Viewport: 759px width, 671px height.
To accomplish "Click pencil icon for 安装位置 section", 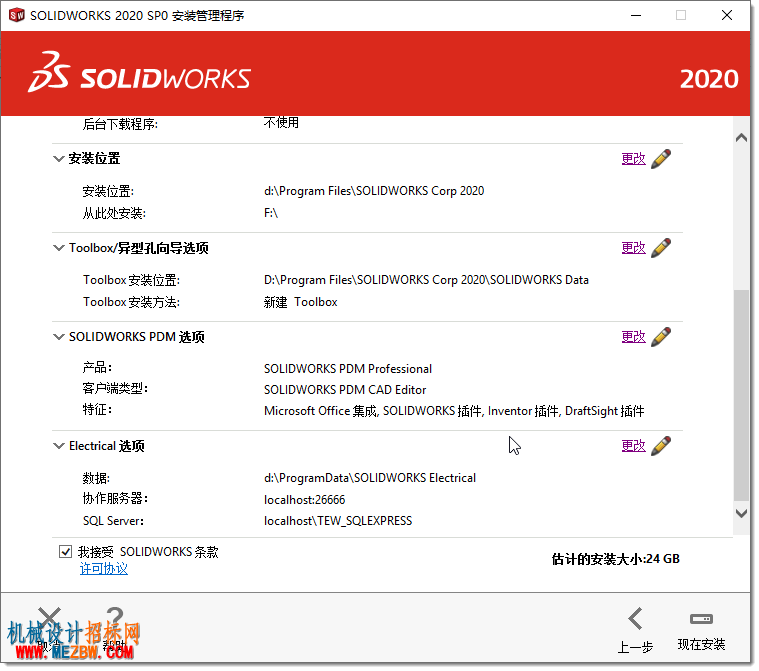I will 661,159.
